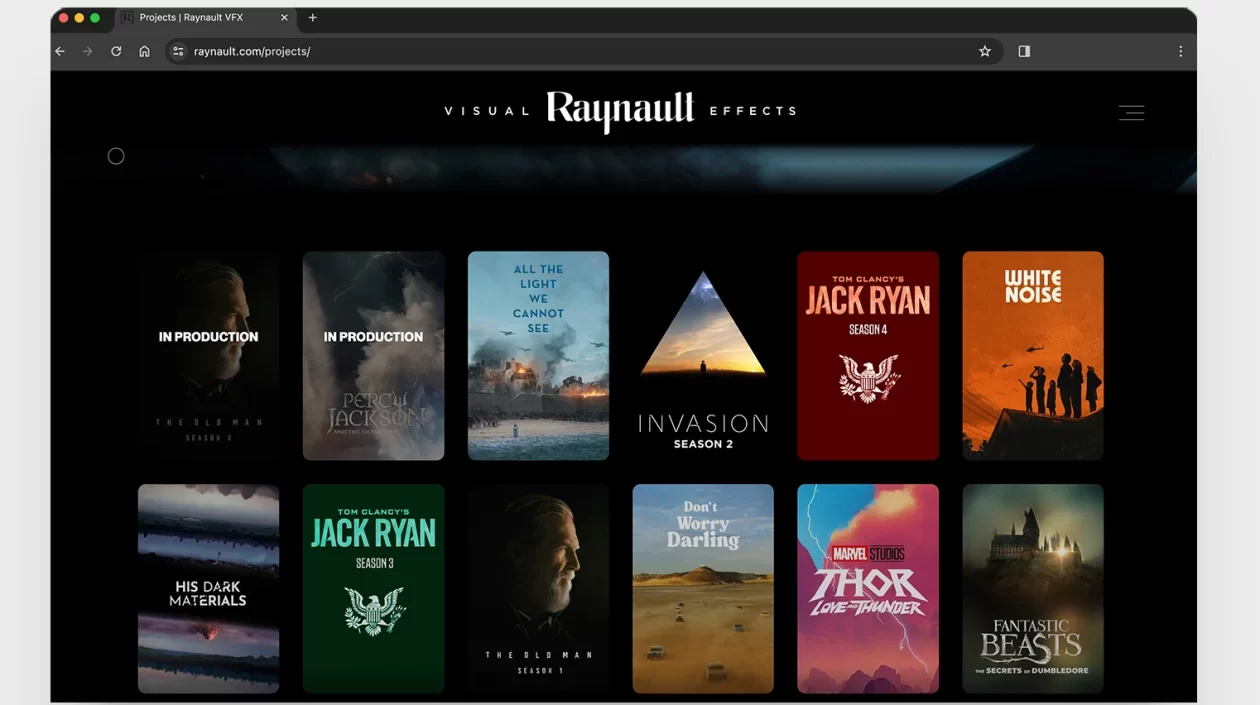Open the hamburger navigation menu

(x=1131, y=112)
